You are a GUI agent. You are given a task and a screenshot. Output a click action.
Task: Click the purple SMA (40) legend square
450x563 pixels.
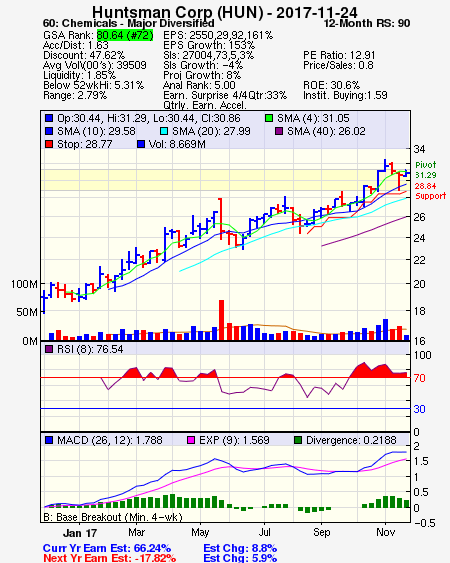[279, 131]
